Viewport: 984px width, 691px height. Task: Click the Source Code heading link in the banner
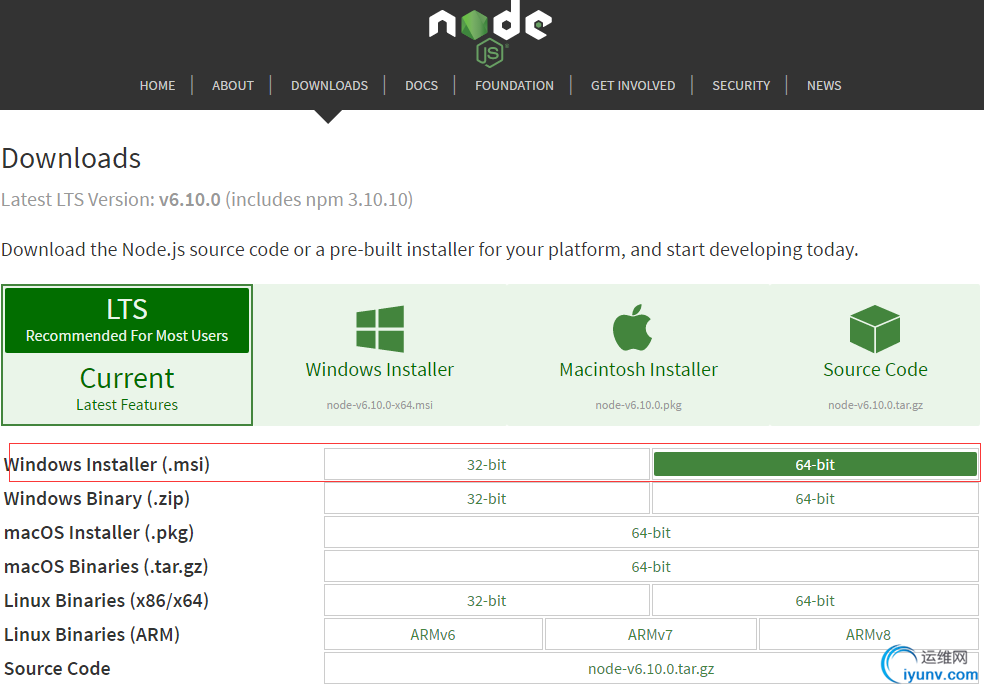[x=875, y=370]
